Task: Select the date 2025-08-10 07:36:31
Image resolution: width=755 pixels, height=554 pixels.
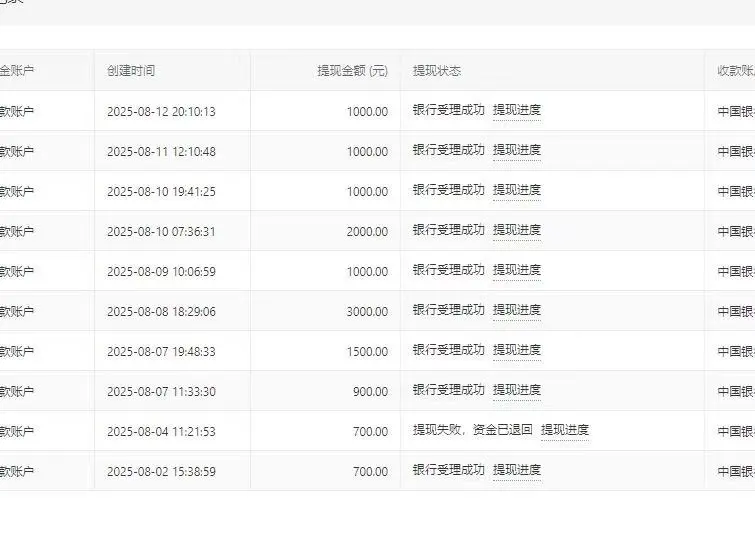Action: 161,232
